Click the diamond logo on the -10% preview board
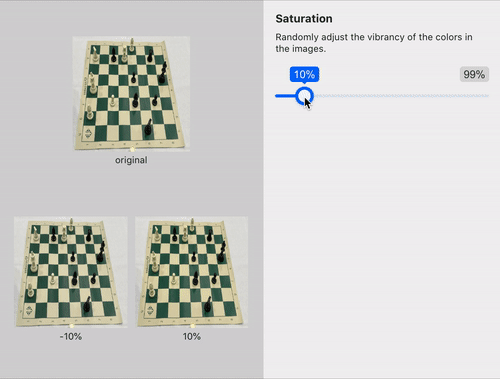The image size is (500, 379). coord(29,310)
